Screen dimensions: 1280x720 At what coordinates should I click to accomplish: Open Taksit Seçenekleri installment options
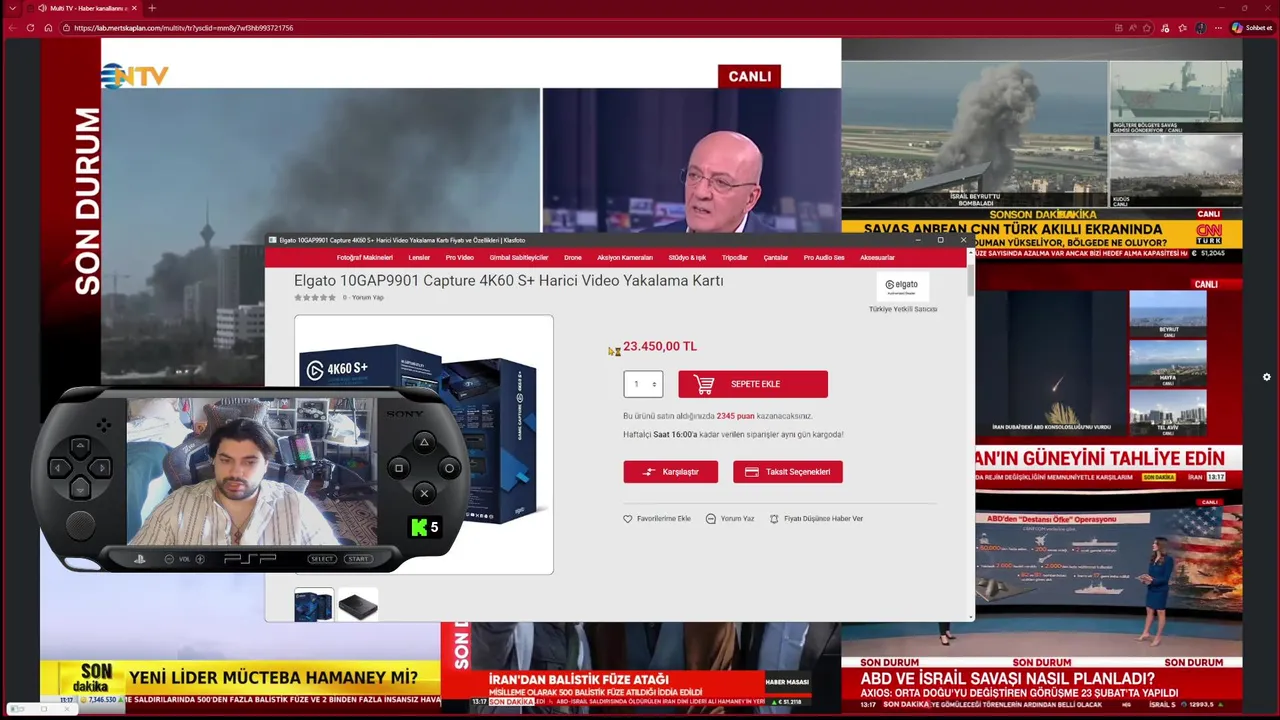(788, 472)
